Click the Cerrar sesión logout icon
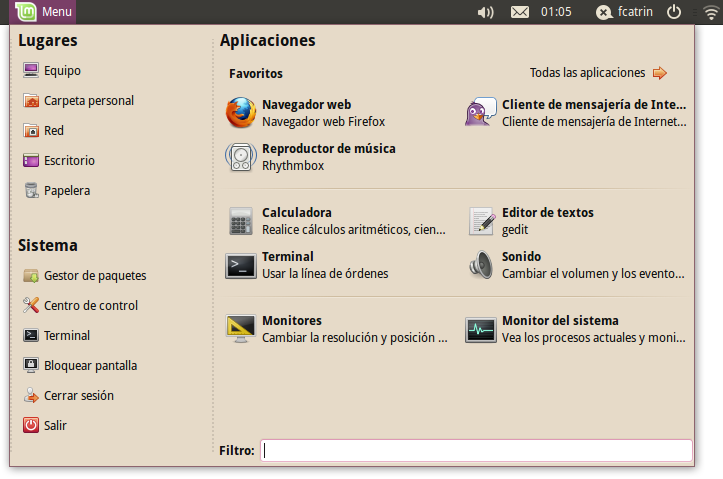The height and width of the screenshot is (479, 723). pyautogui.click(x=31, y=395)
